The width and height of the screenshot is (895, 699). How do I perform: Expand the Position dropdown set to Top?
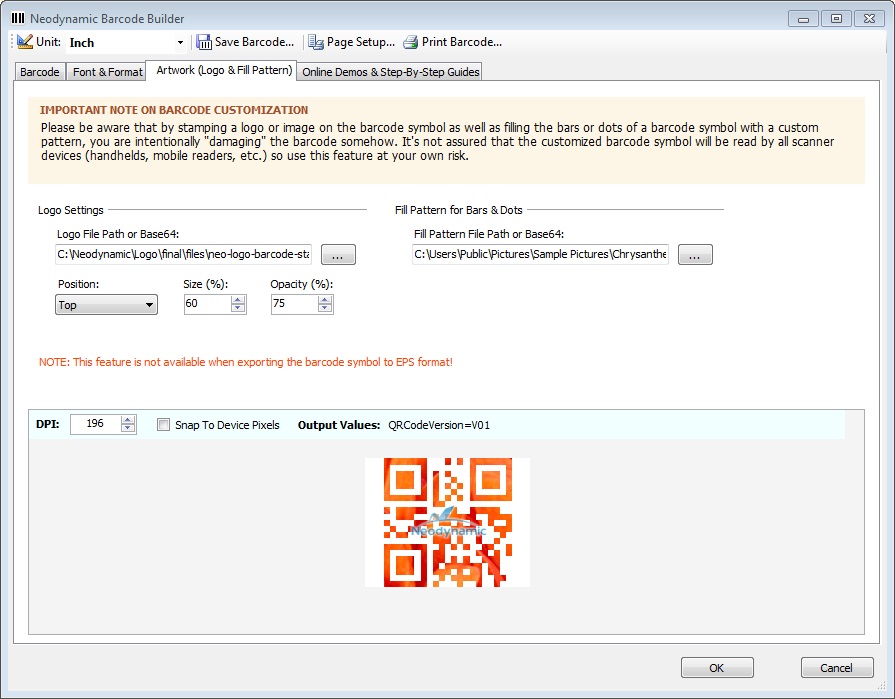[x=106, y=305]
